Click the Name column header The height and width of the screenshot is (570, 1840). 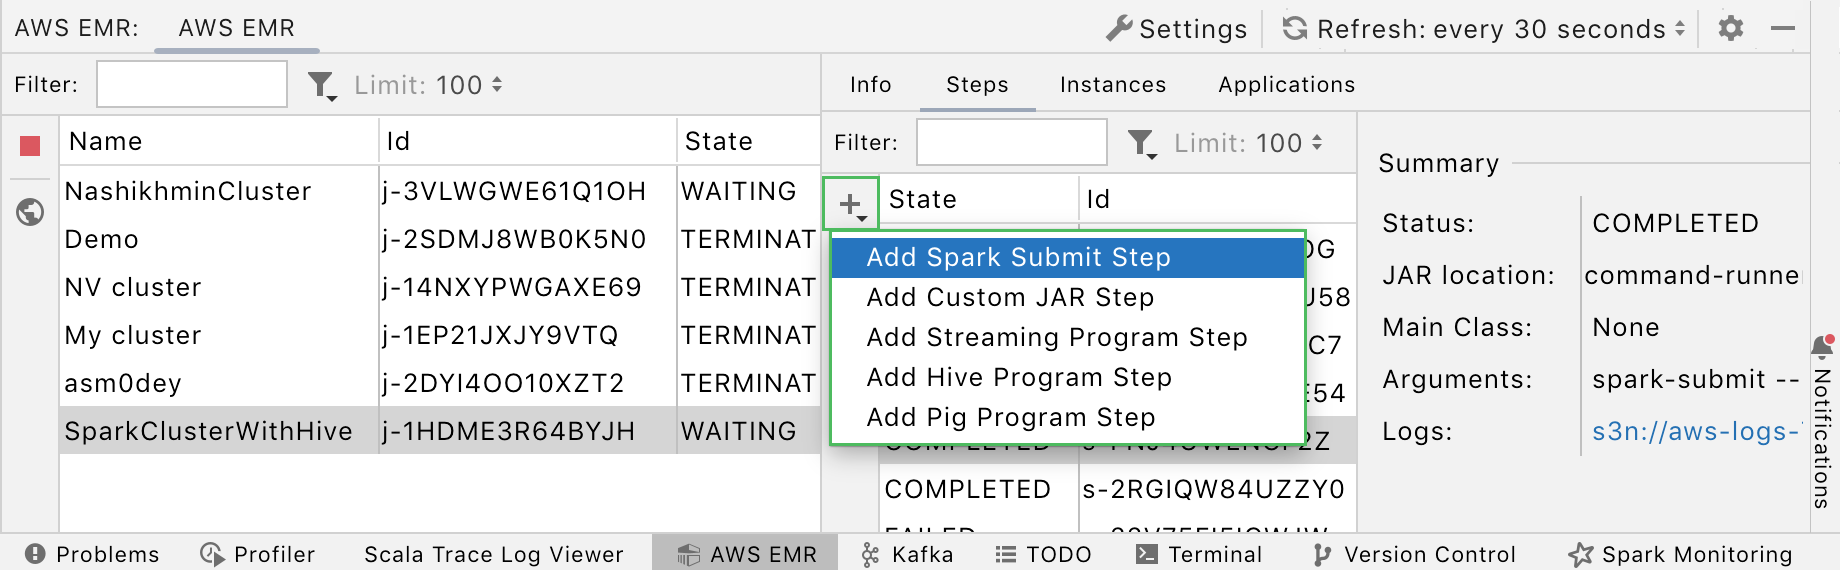pyautogui.click(x=219, y=141)
